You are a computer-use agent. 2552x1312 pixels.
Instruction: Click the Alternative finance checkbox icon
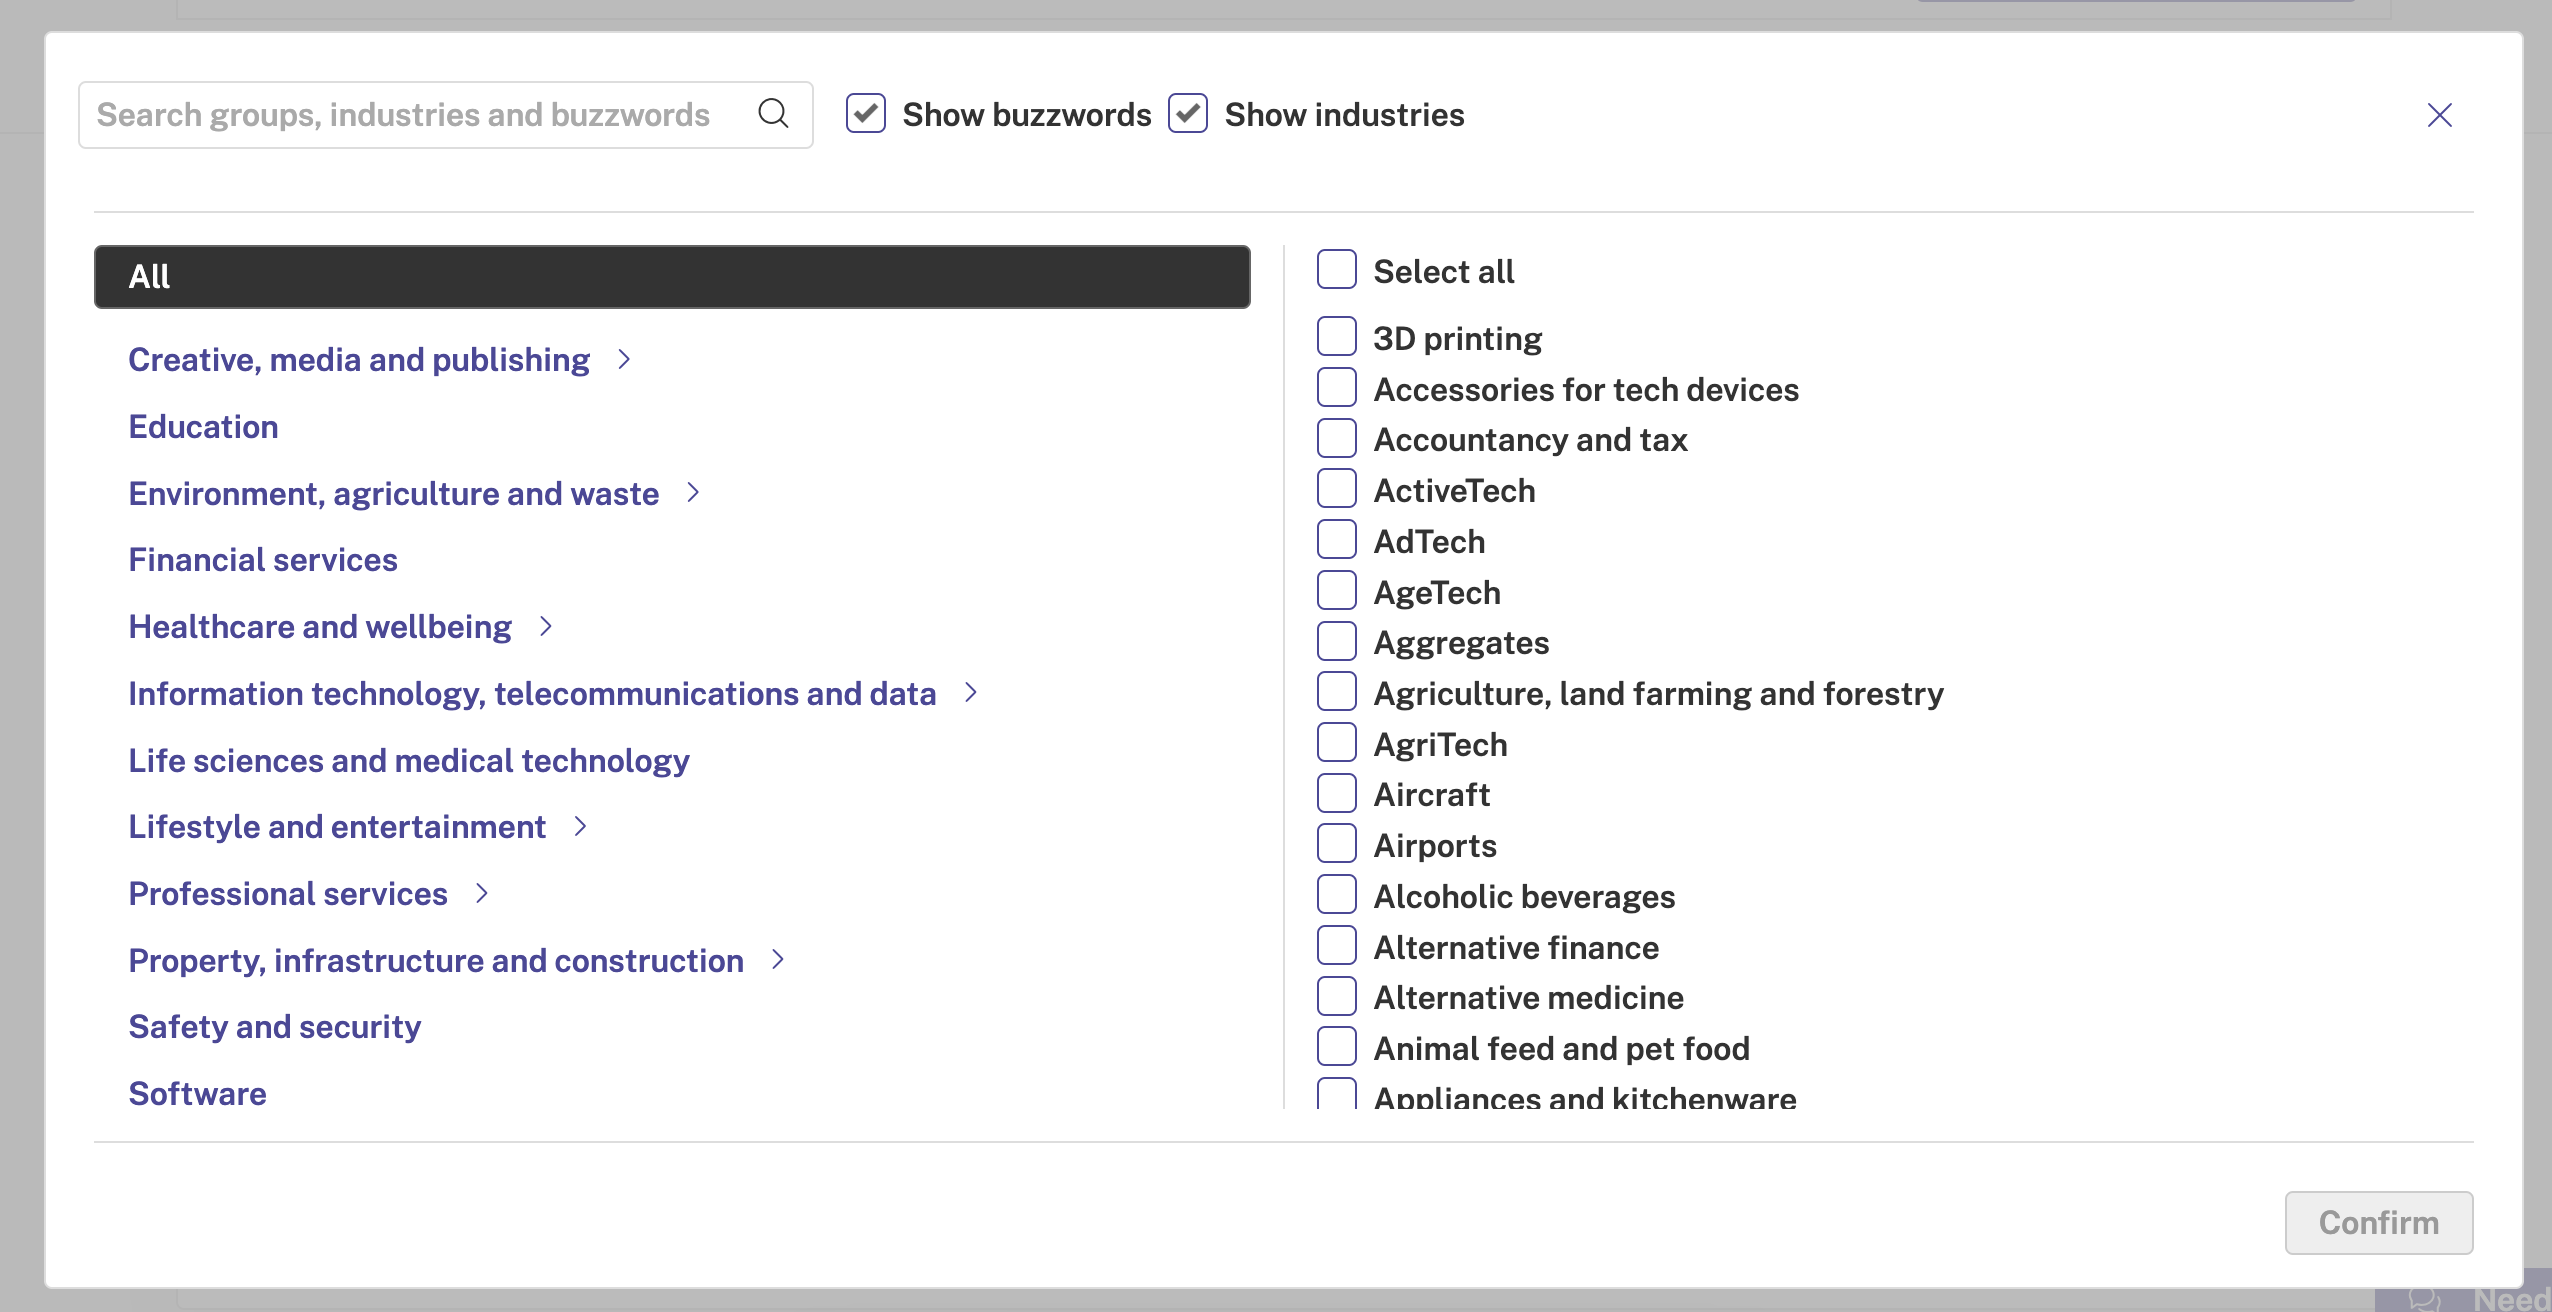click(1337, 946)
